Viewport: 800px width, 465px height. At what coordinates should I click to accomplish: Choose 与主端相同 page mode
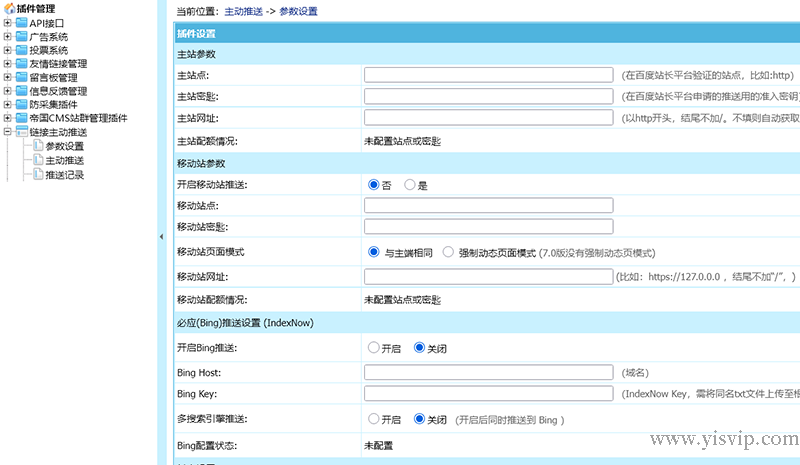click(373, 252)
